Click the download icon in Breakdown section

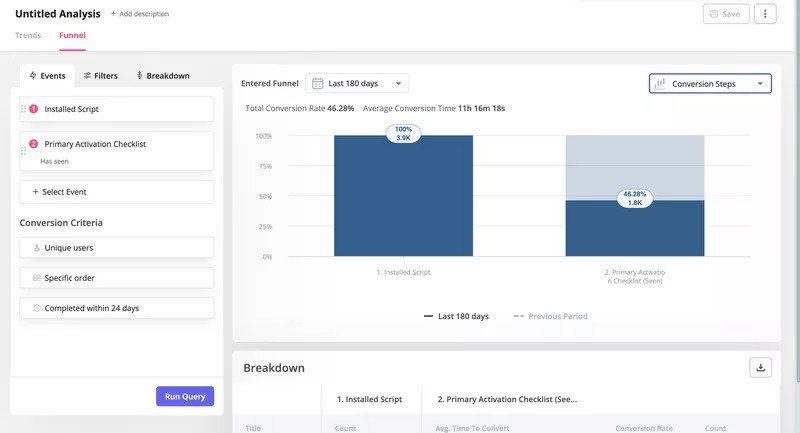tap(761, 367)
